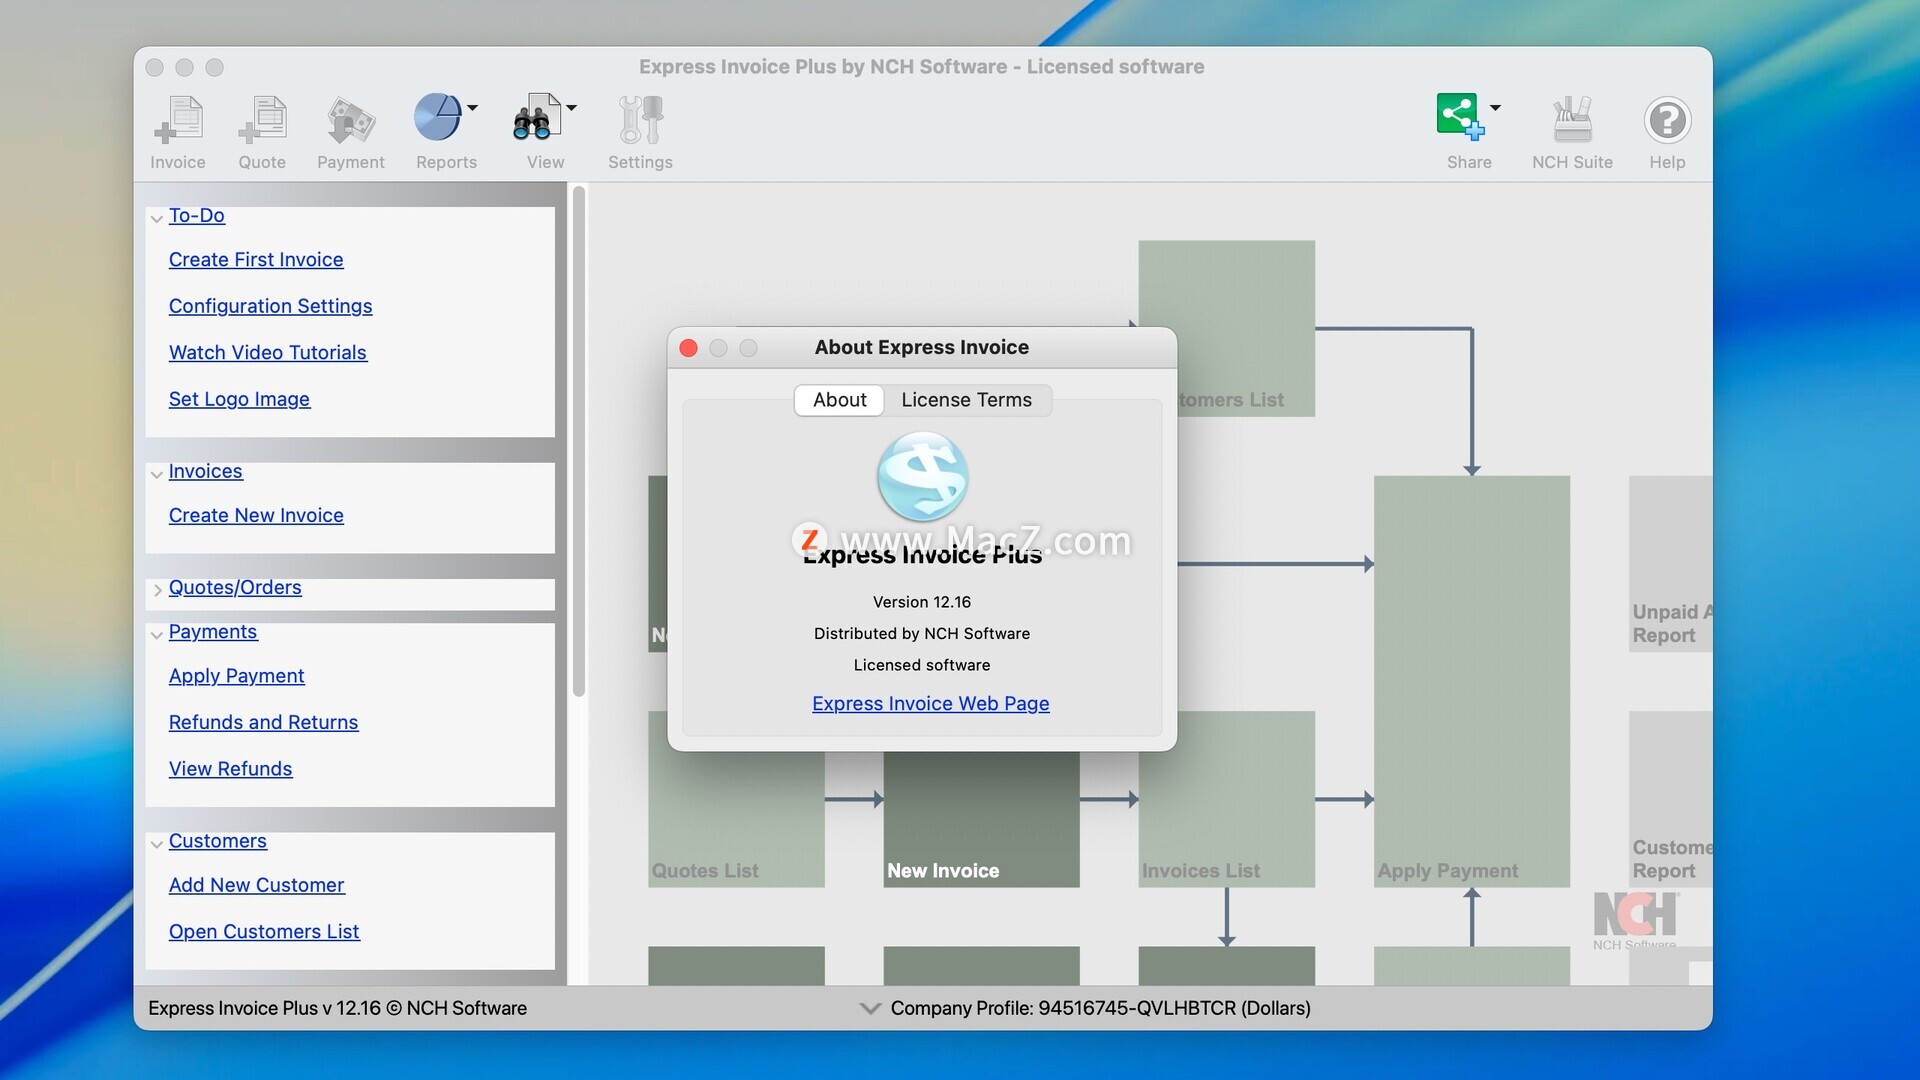1920x1080 pixels.
Task: Collapse the Payments section chevron
Action: 156,635
